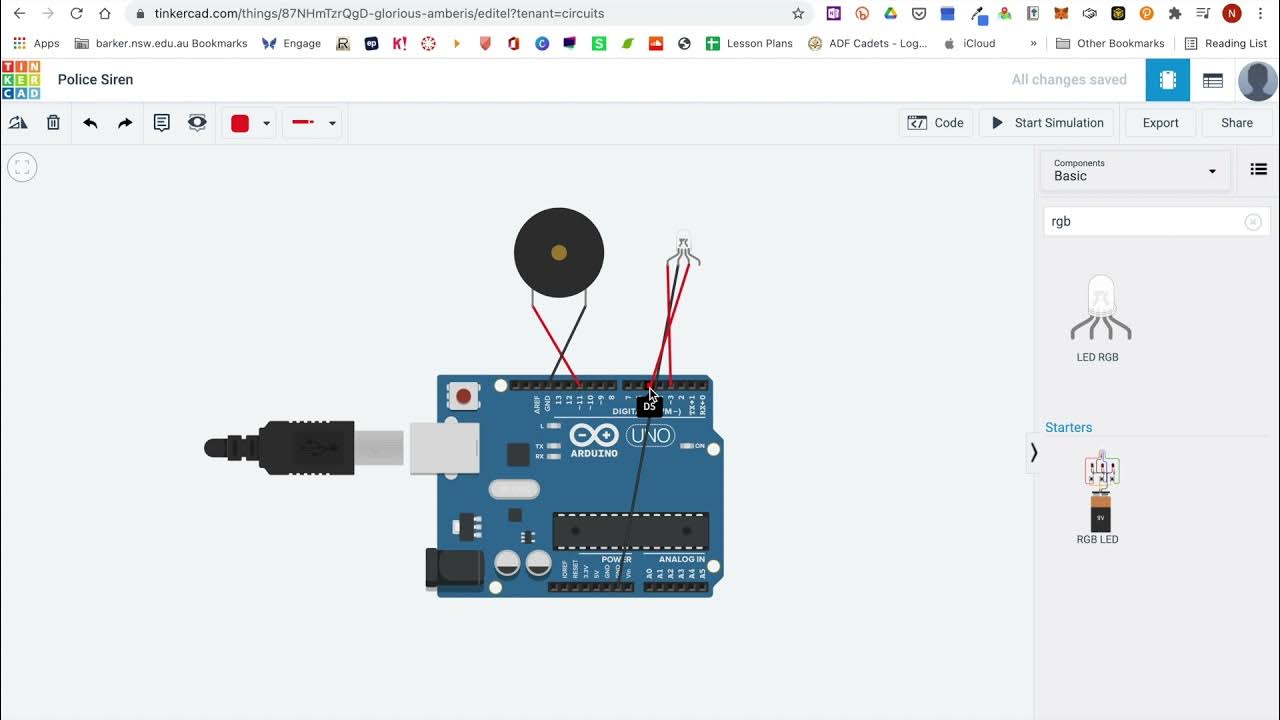The height and width of the screenshot is (720, 1280).
Task: Bookmark this page with star
Action: (x=798, y=14)
